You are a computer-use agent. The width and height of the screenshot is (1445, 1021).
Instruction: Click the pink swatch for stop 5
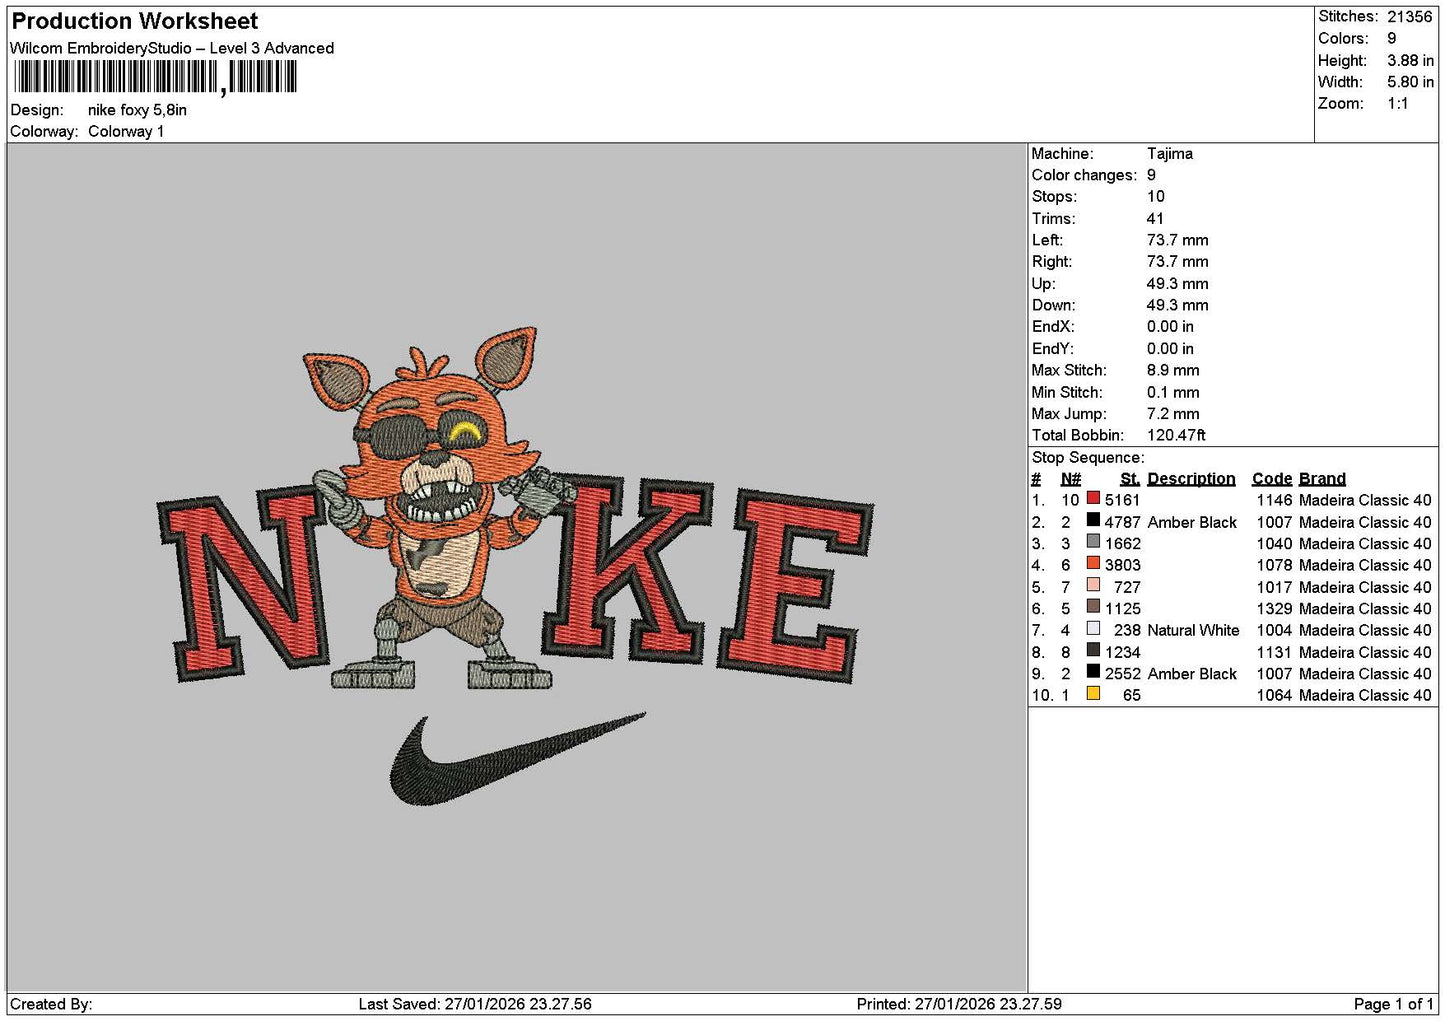pos(1093,586)
